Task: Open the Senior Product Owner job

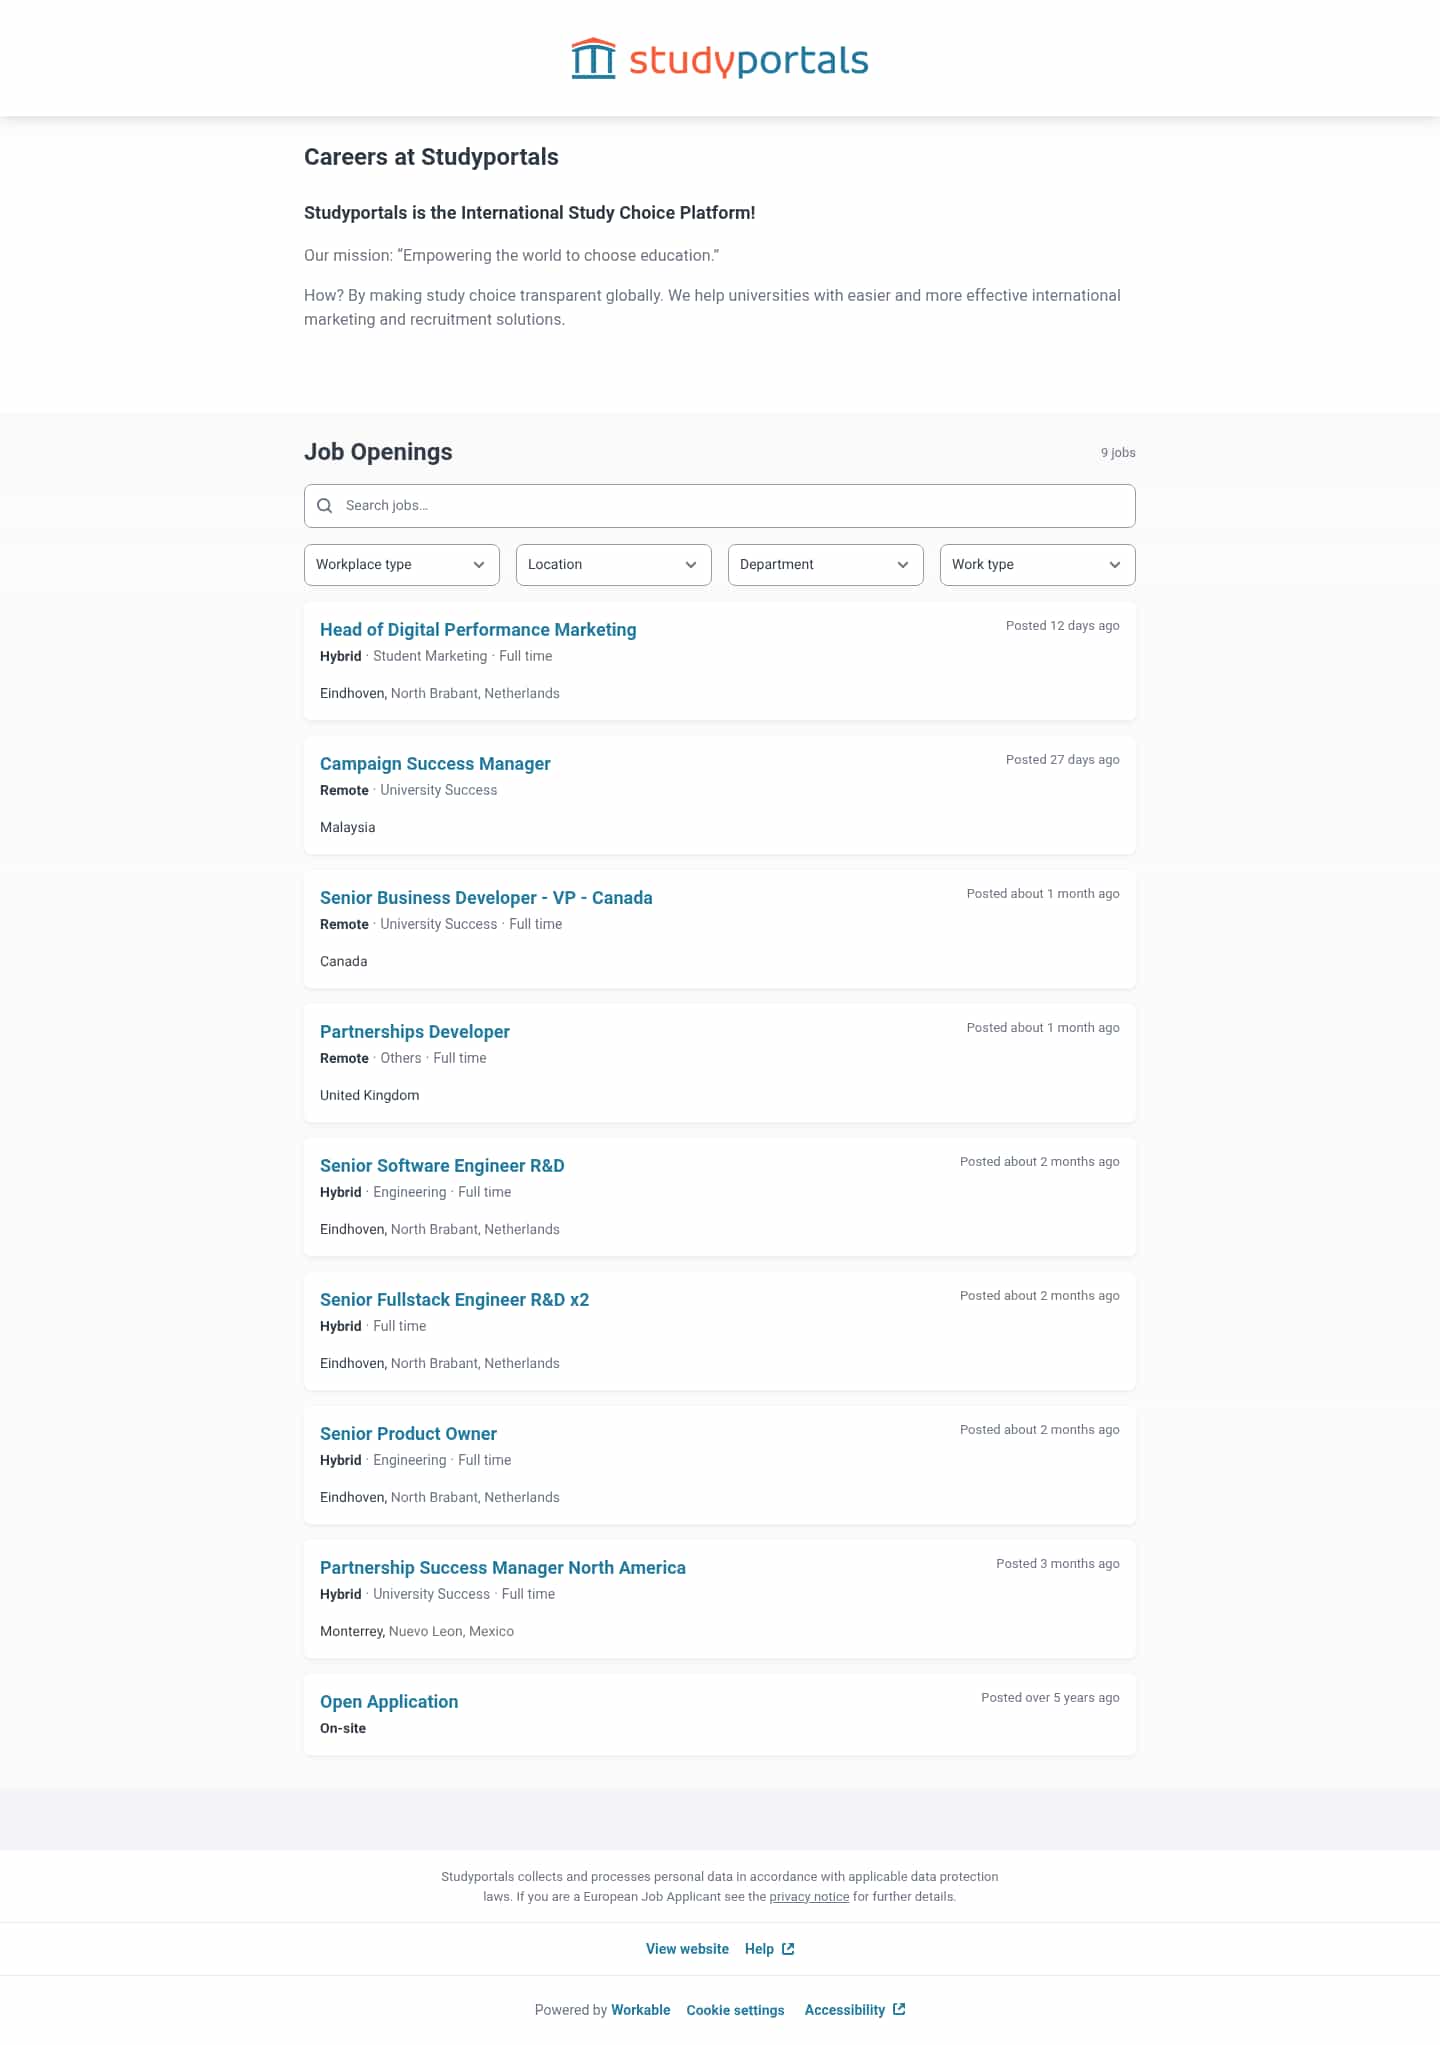Action: [408, 1434]
